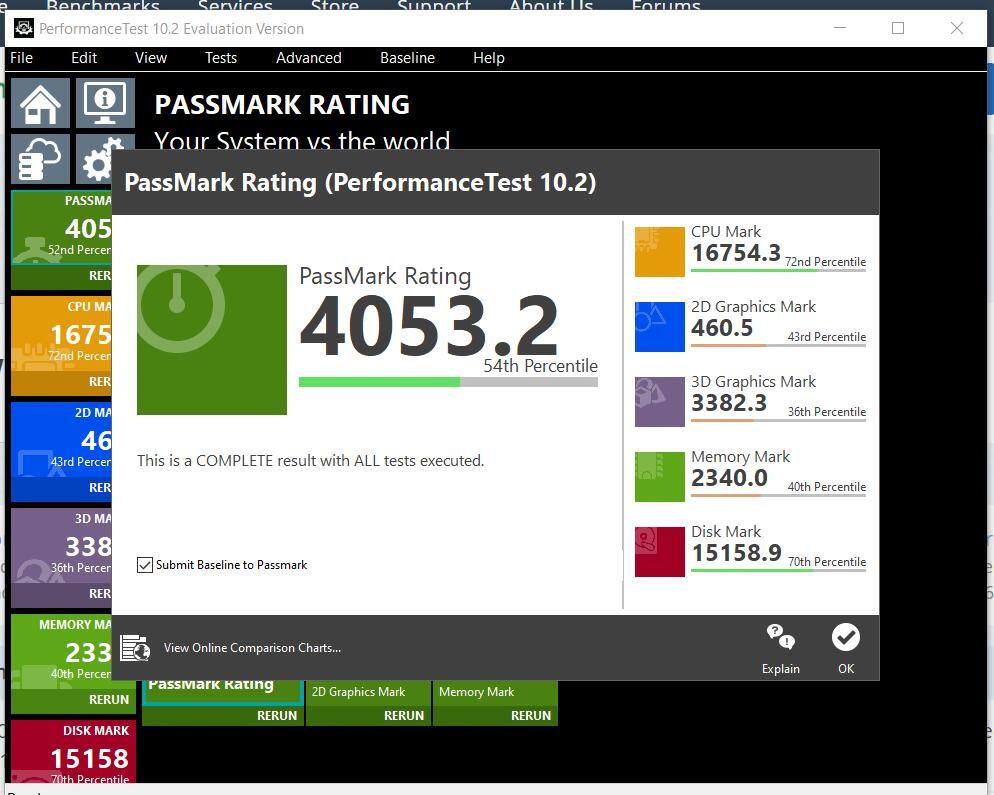Click the Disk Mark red icon
This screenshot has width=994, height=795.
pos(659,551)
